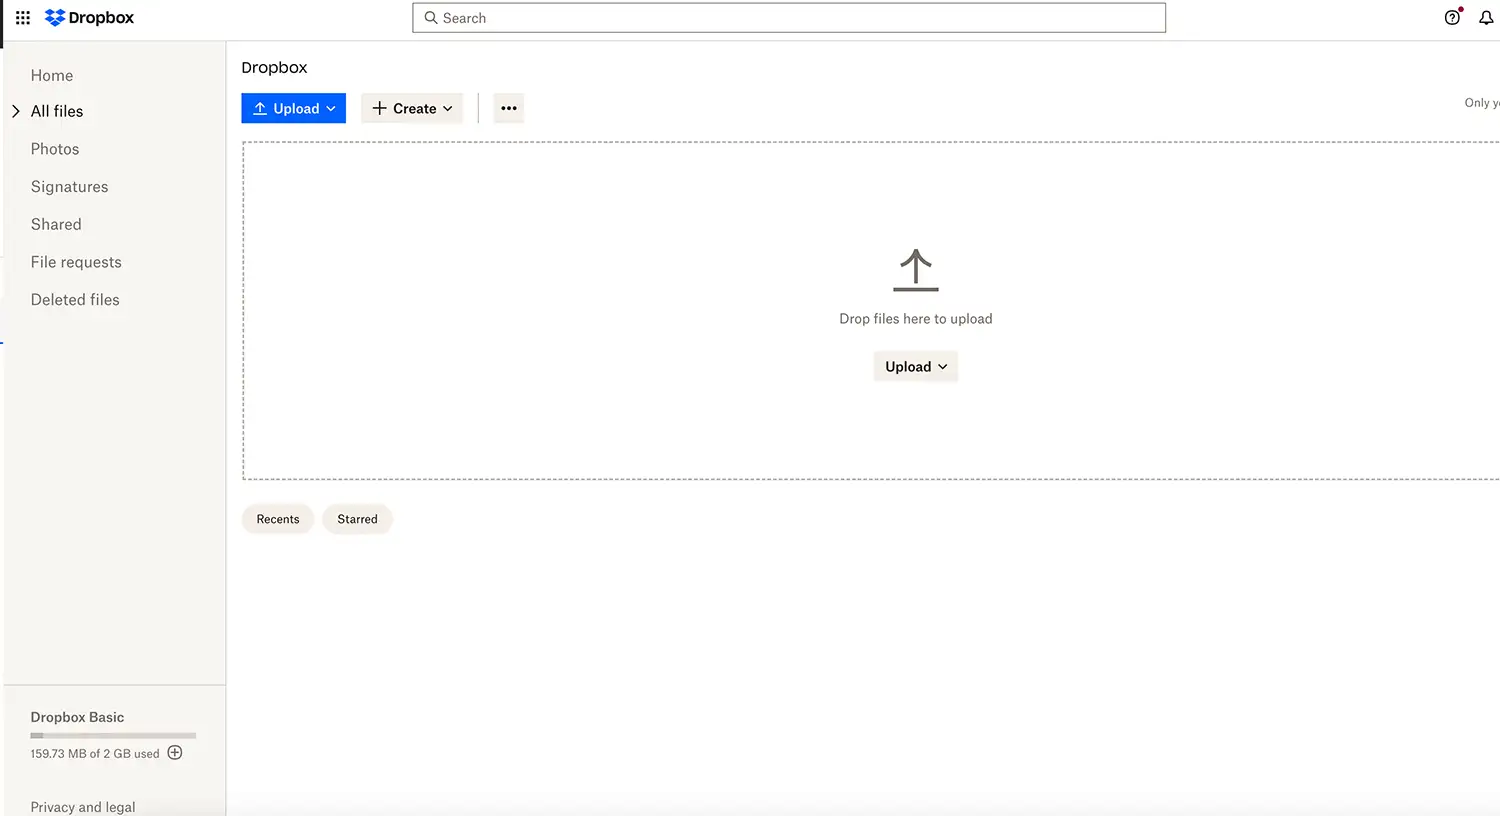
Task: Click the Dropbox Basic plan label
Action: (77, 717)
